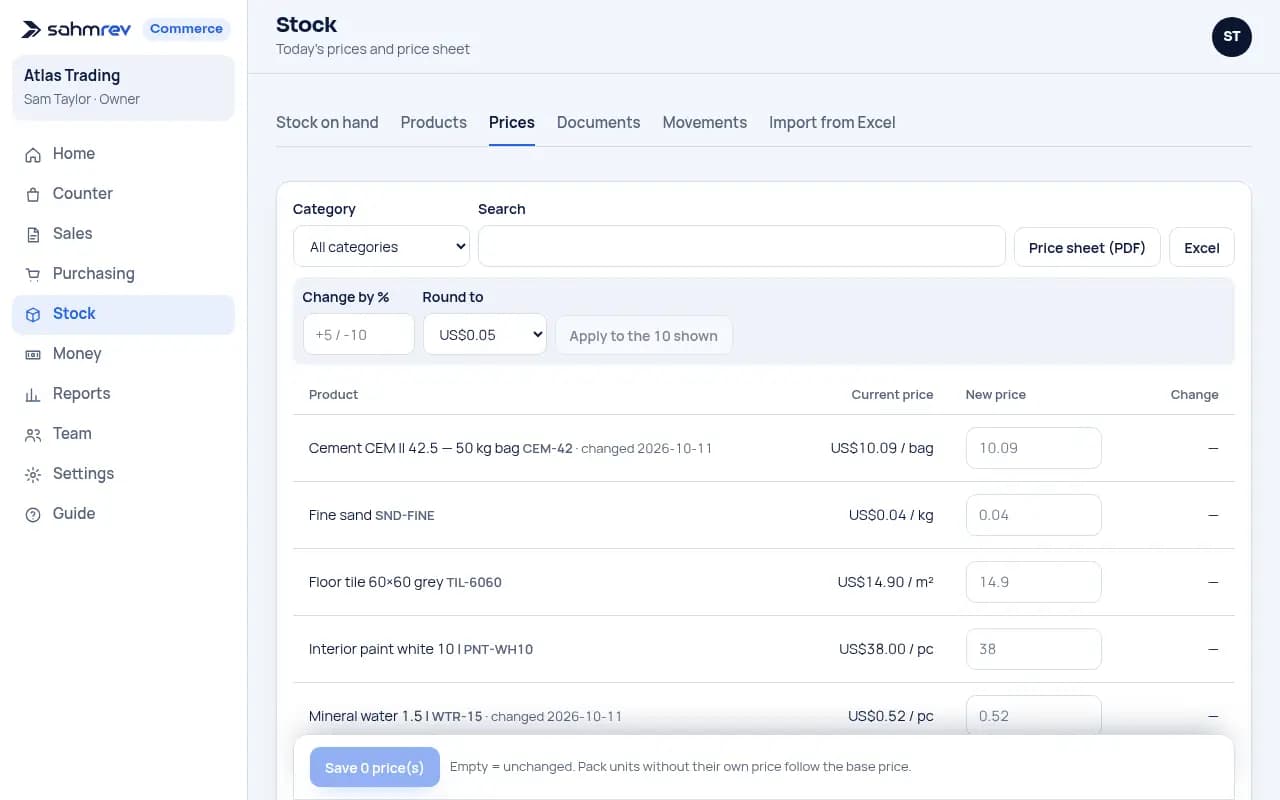1280x800 pixels.
Task: Click the Sales document icon
Action: click(x=33, y=234)
